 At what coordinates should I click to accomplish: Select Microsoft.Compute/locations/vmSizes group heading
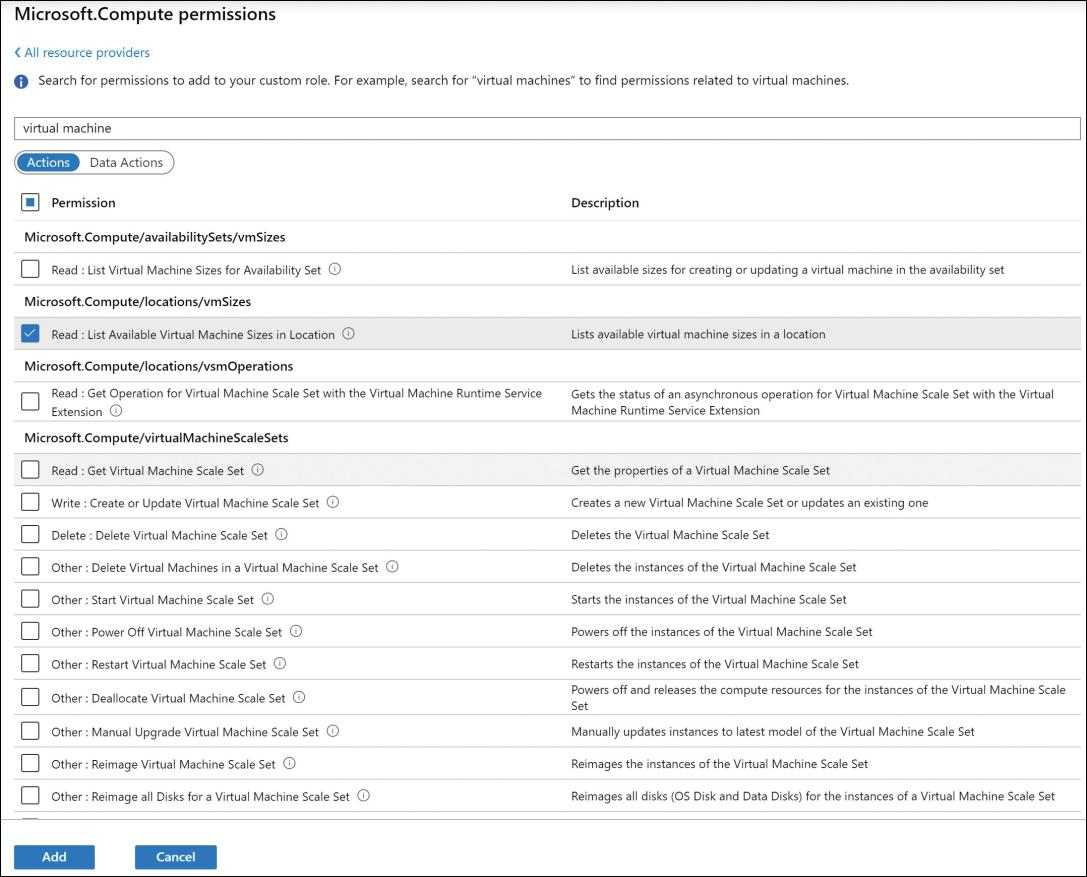[x=137, y=302]
